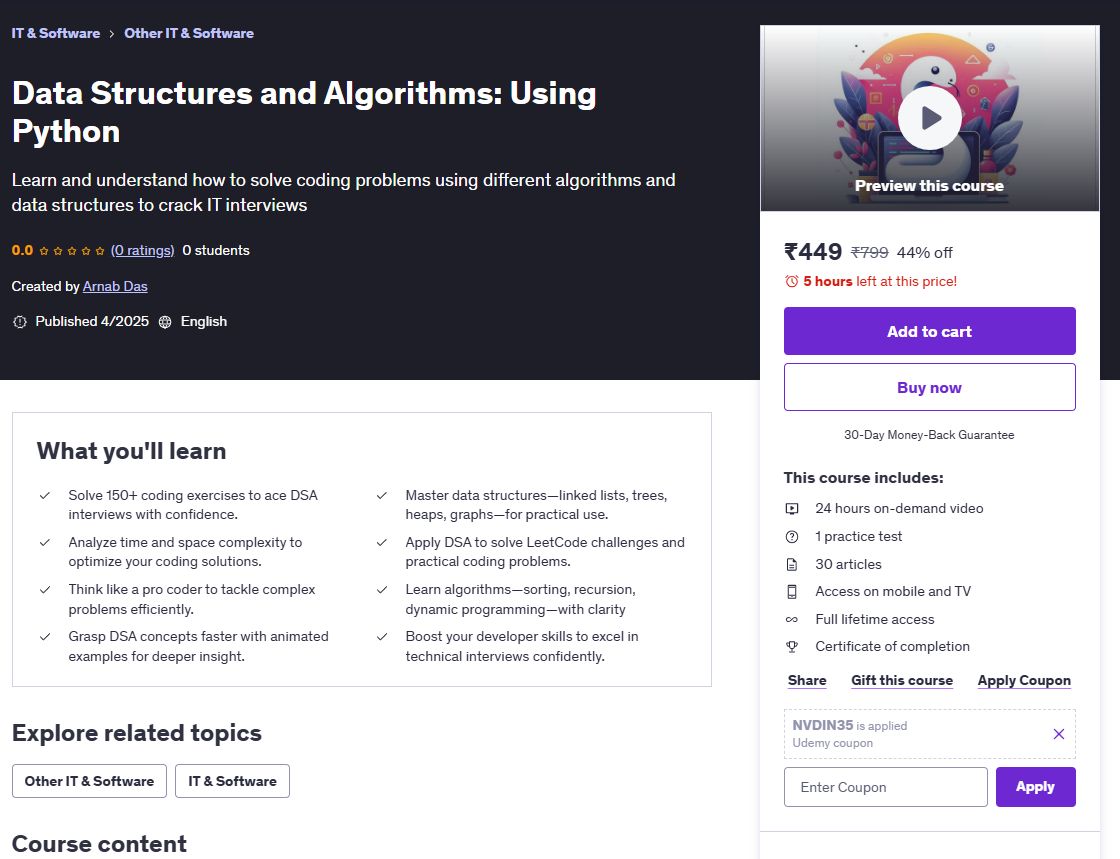
Task: Open the Other IT & Software breadcrumb
Action: click(189, 33)
